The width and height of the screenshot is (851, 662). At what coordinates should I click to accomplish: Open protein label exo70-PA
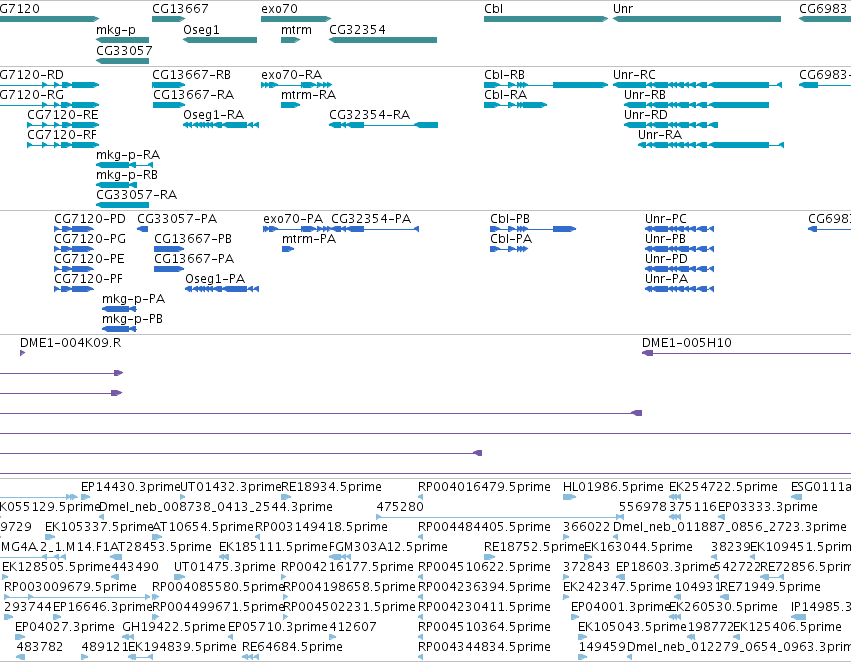tap(293, 219)
